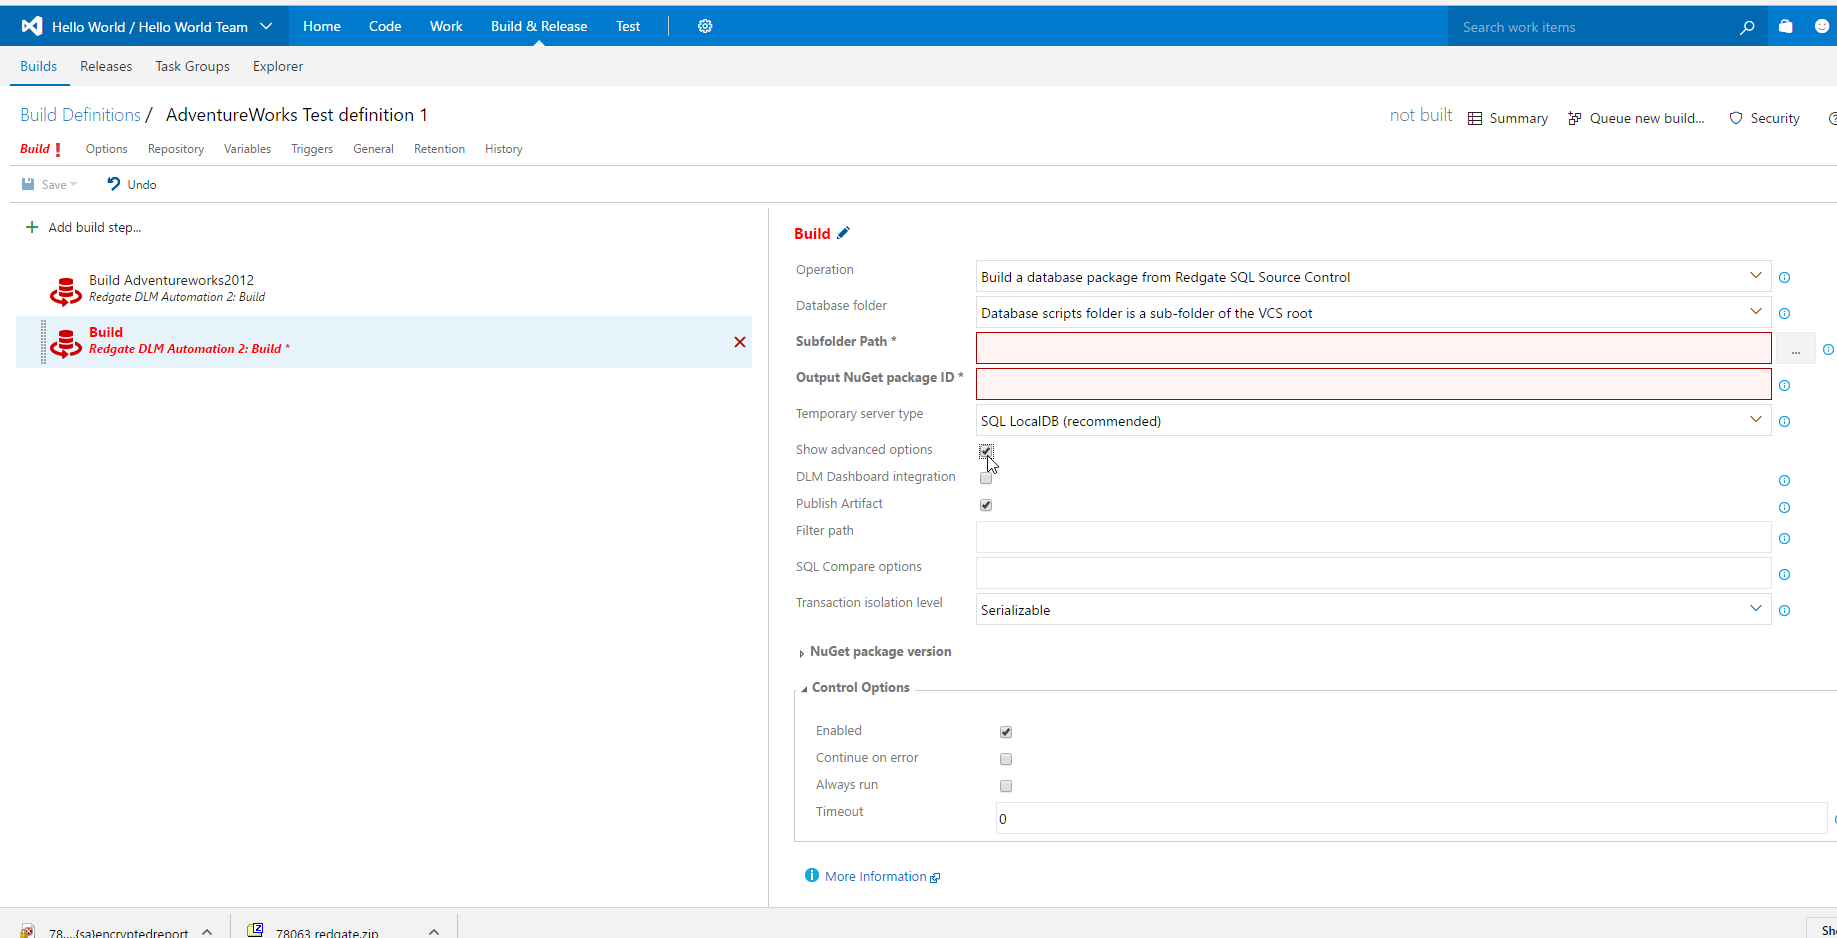Click the Publish Artifact info icon
1837x938 pixels.
pos(1784,508)
